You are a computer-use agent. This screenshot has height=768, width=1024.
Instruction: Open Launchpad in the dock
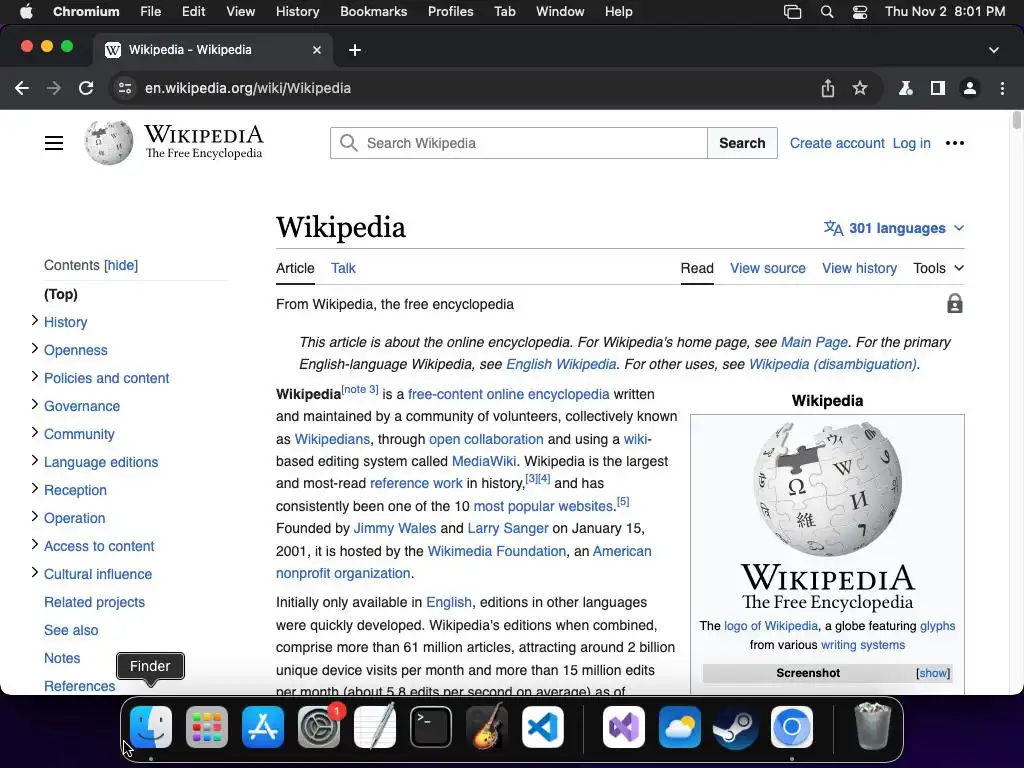(206, 727)
